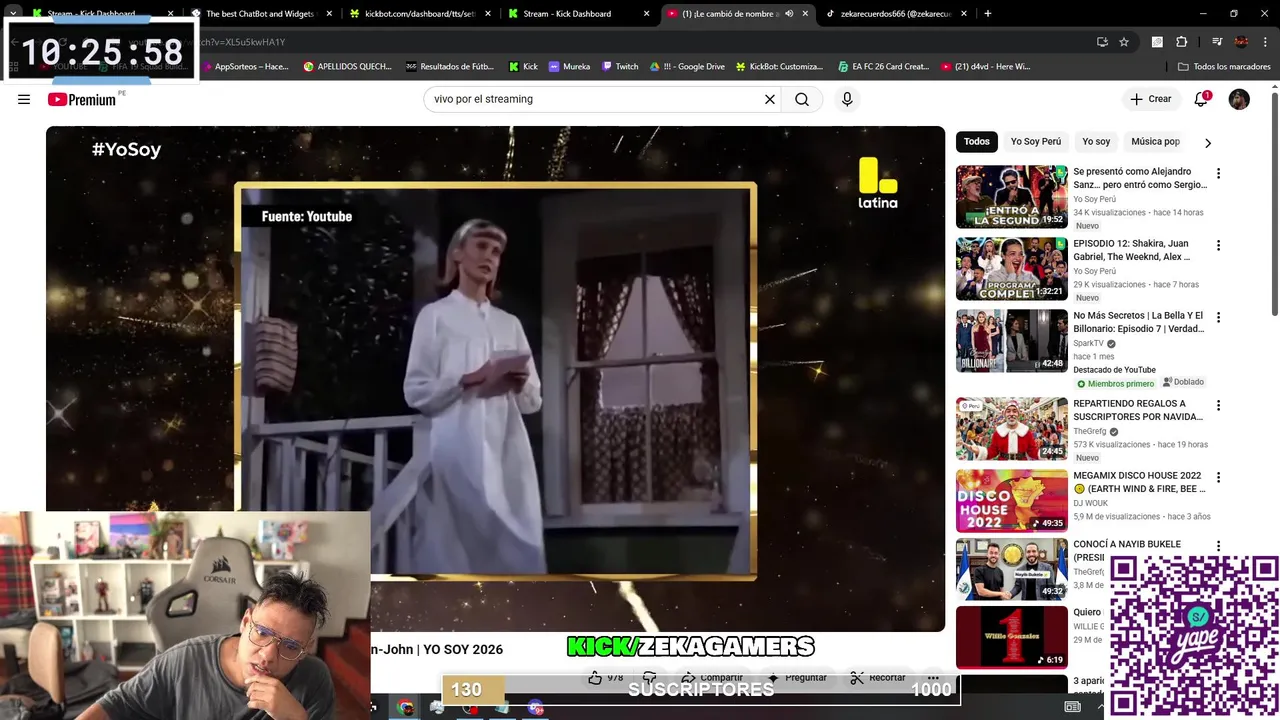Open 'Todos los marcadores' bookmarks folder
Viewport: 1280px width, 720px height.
pyautogui.click(x=1224, y=67)
